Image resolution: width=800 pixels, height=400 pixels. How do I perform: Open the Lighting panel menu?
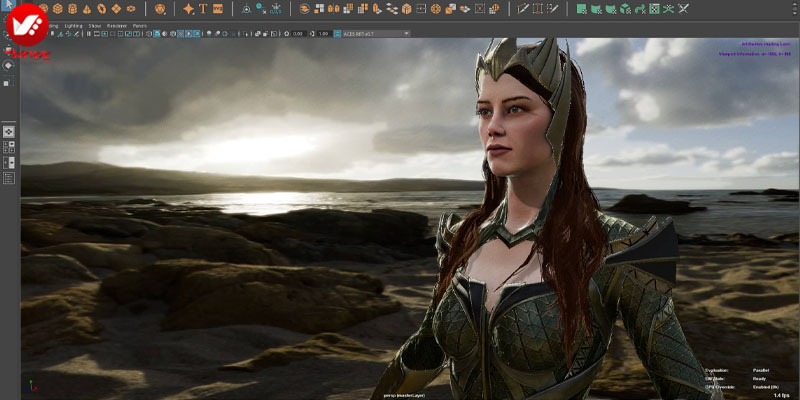[73, 26]
